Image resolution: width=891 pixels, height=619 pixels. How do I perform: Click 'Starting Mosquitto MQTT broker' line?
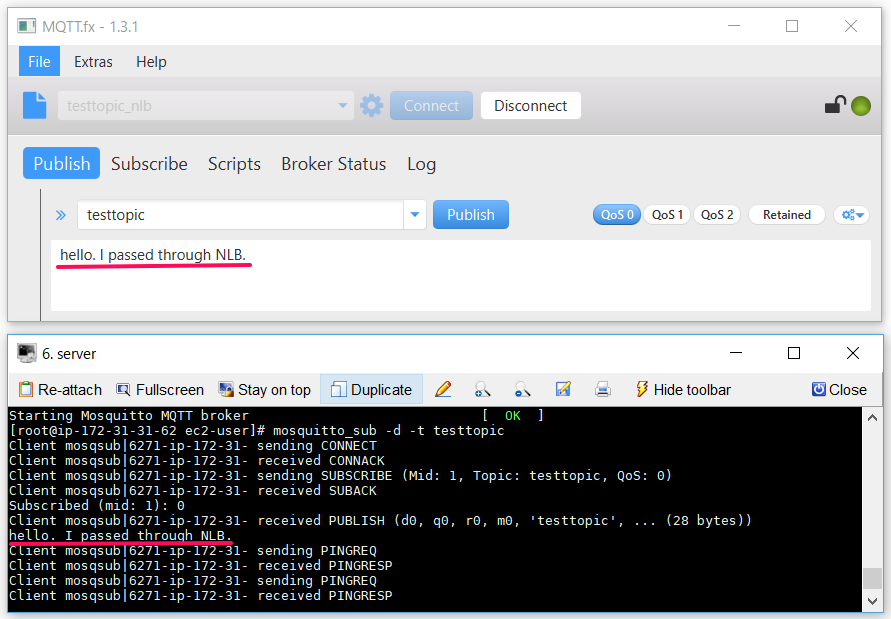tap(129, 416)
